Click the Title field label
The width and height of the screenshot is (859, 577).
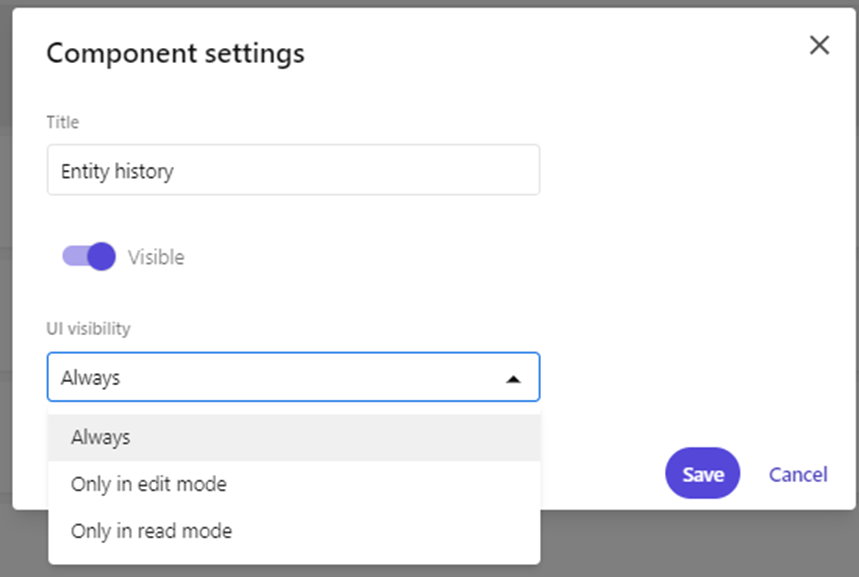(x=63, y=122)
